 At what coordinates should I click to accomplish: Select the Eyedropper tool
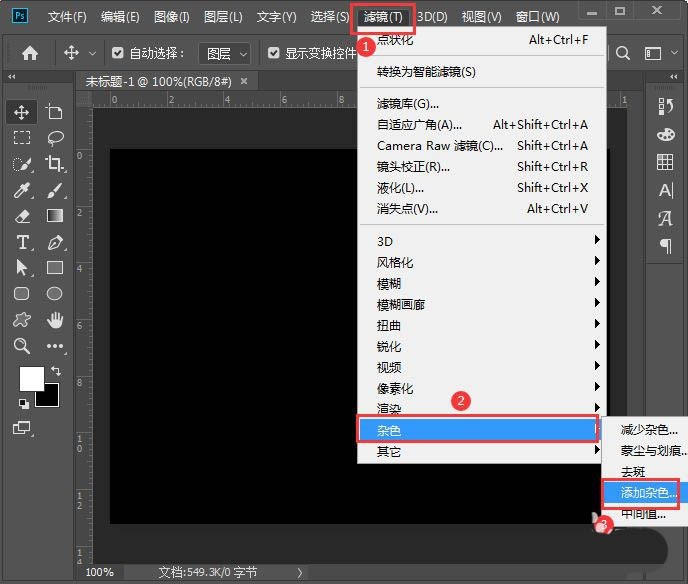tap(22, 190)
